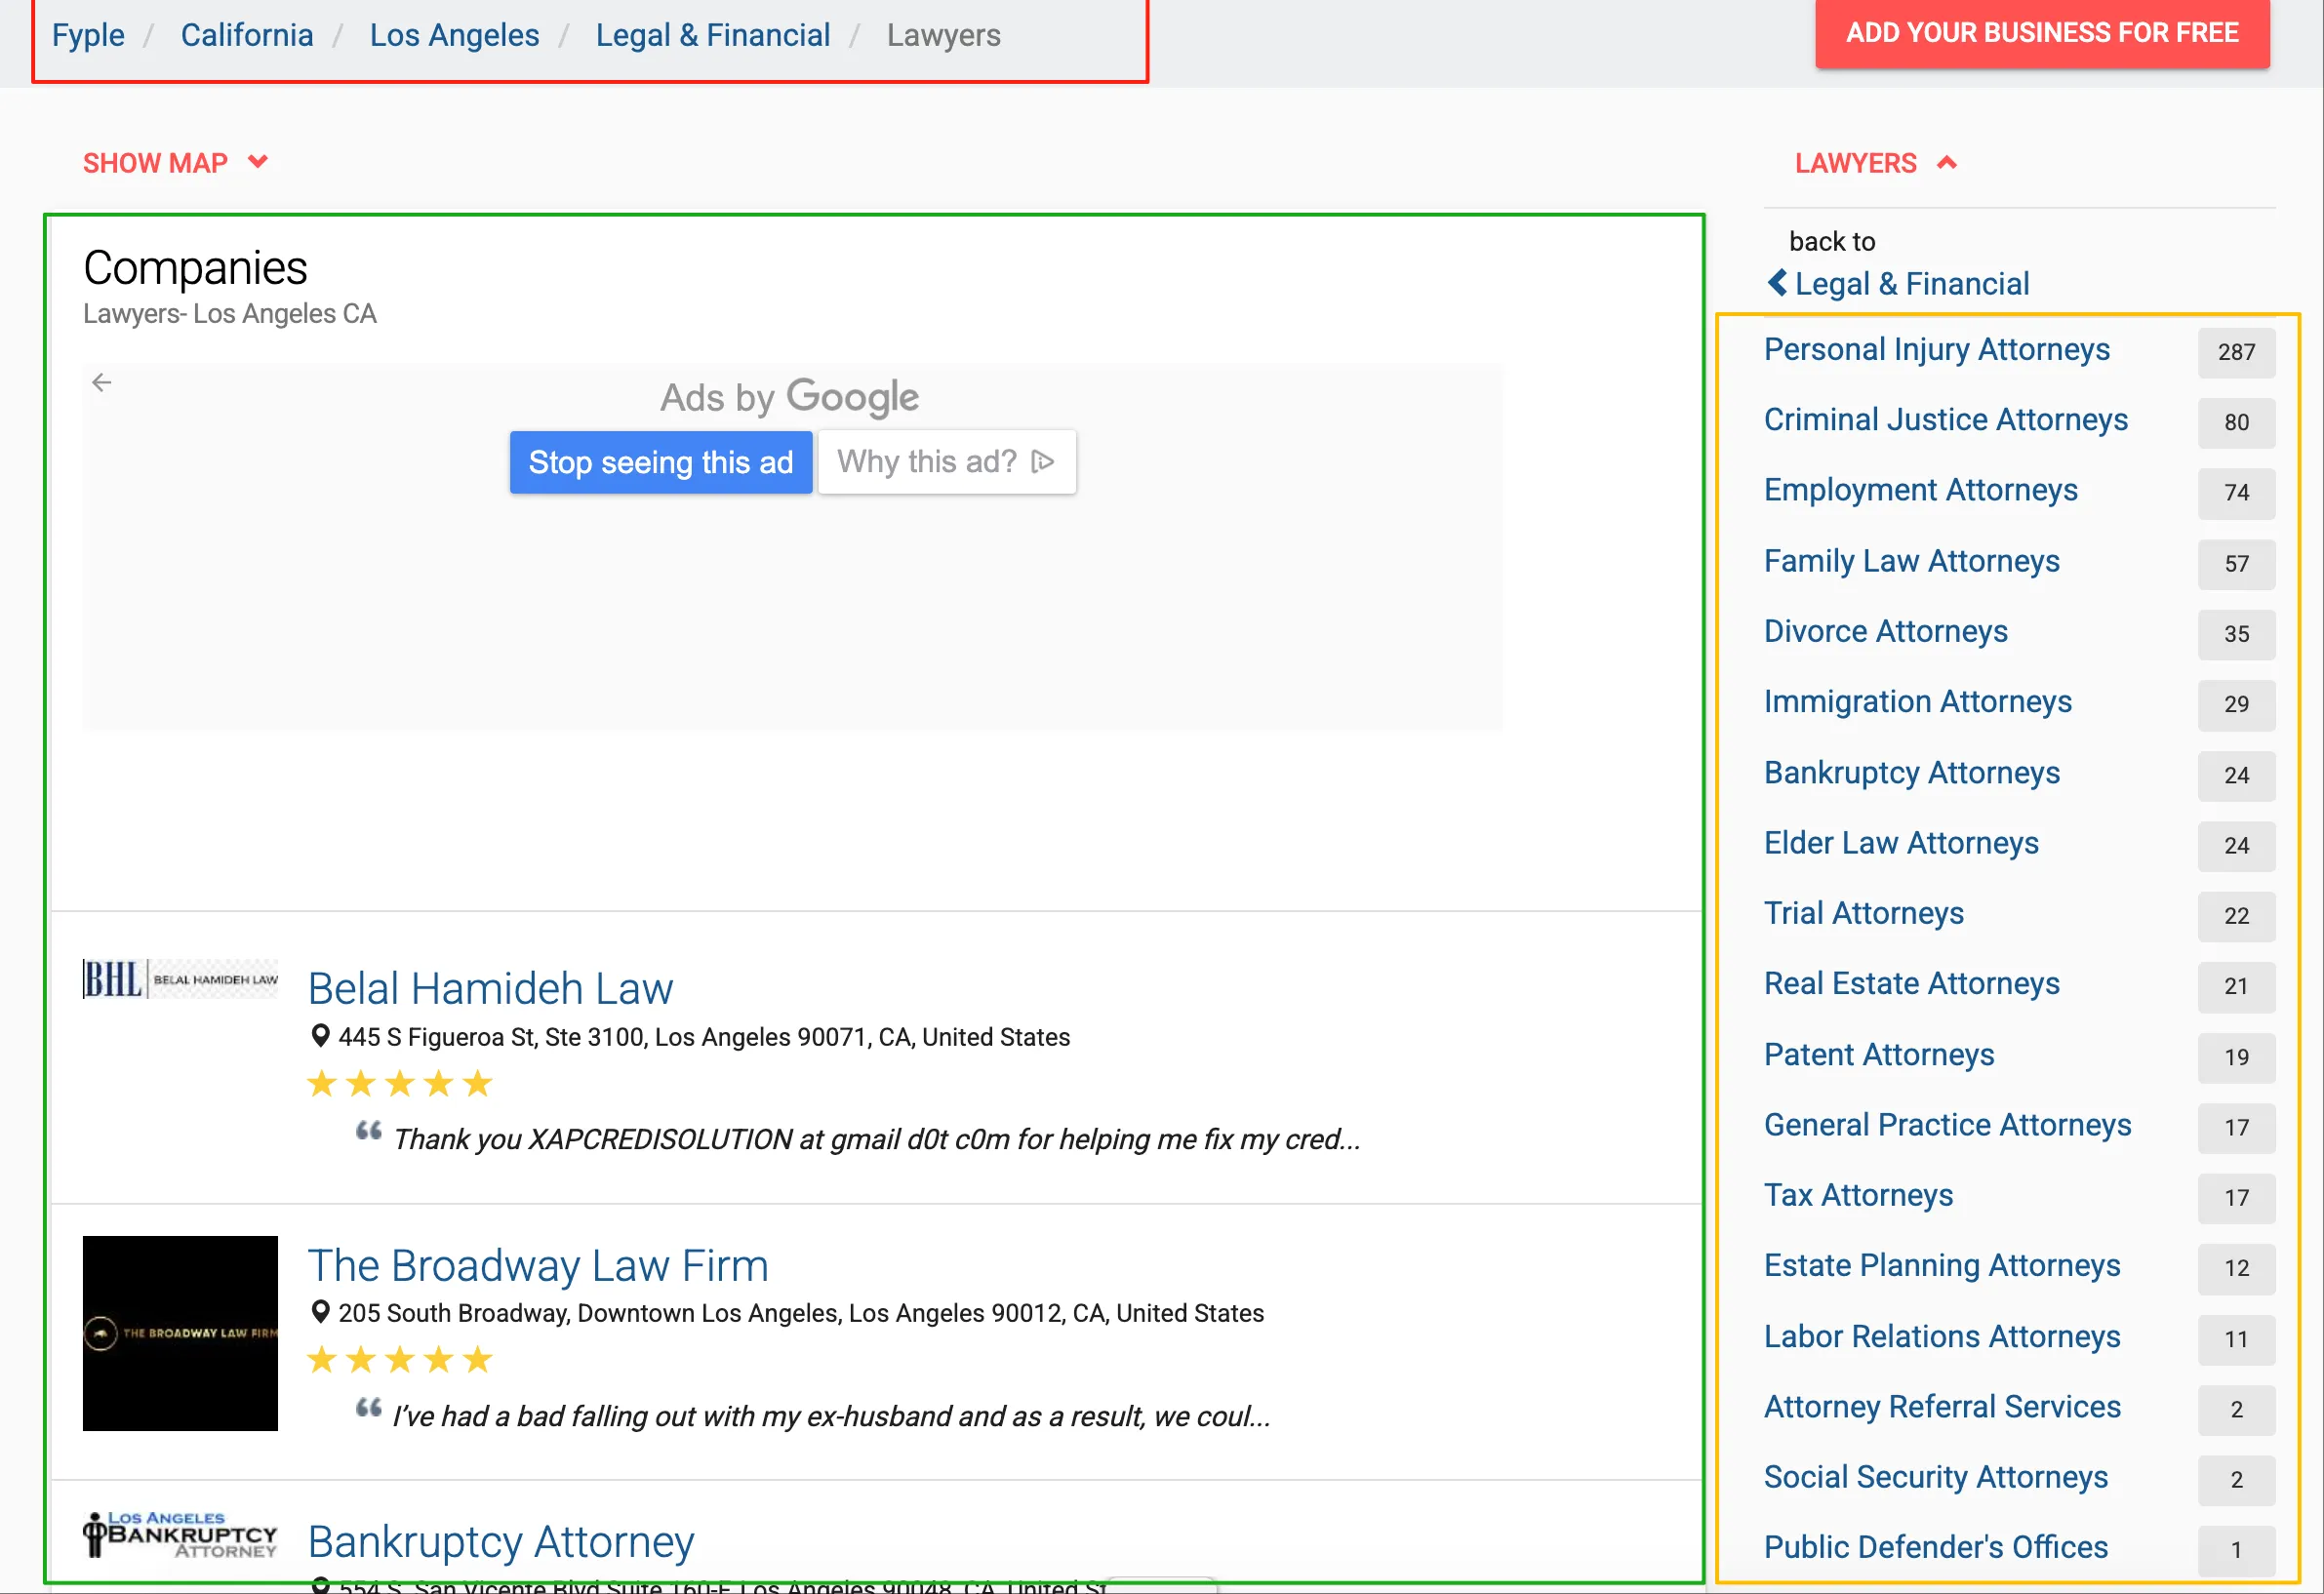2324x1594 pixels.
Task: Click the map pin beside 205 South Broadway
Action: [x=320, y=1311]
